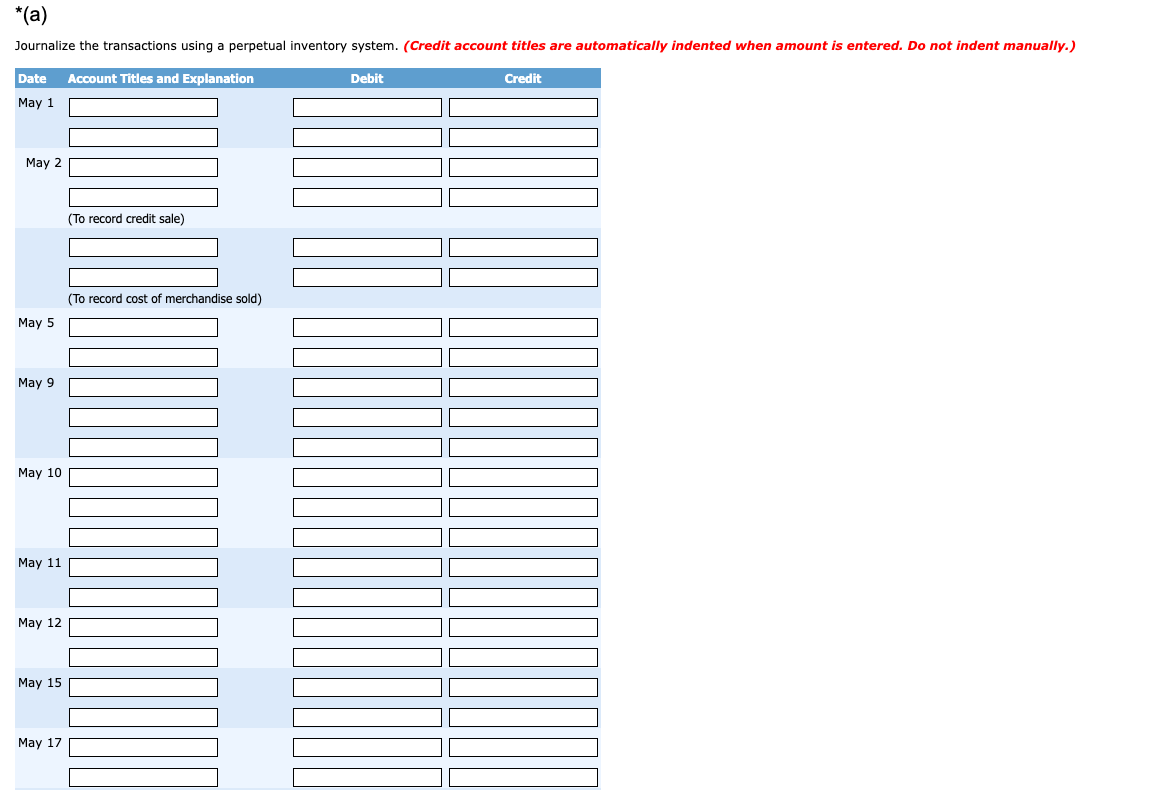Click the May 10 first debit field
Image resolution: width=1169 pixels, height=790 pixels.
pyautogui.click(x=367, y=478)
